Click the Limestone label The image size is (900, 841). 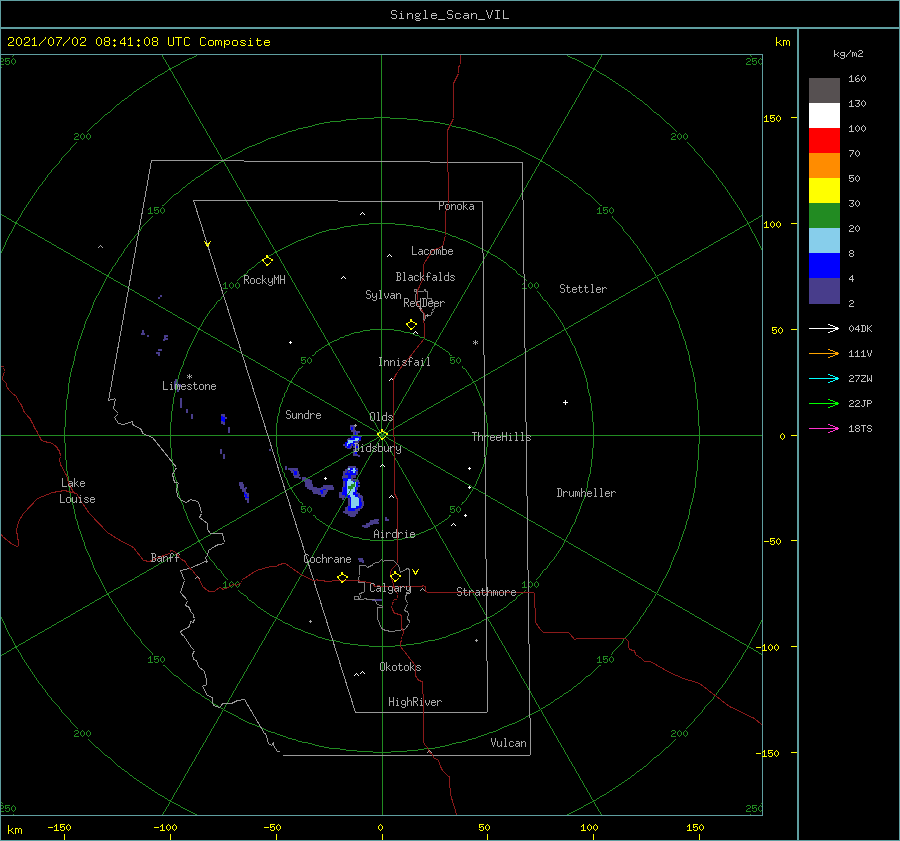[189, 386]
